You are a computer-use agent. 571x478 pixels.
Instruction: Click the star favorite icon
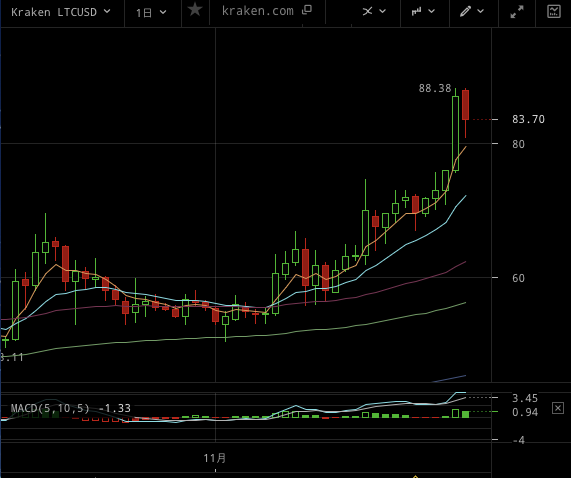pyautogui.click(x=195, y=10)
